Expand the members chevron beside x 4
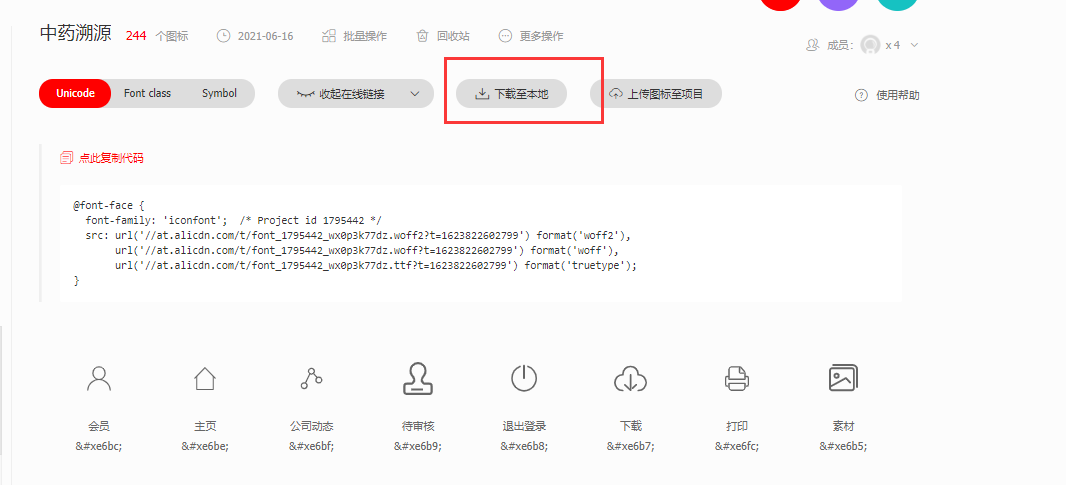The image size is (1066, 485). click(914, 45)
